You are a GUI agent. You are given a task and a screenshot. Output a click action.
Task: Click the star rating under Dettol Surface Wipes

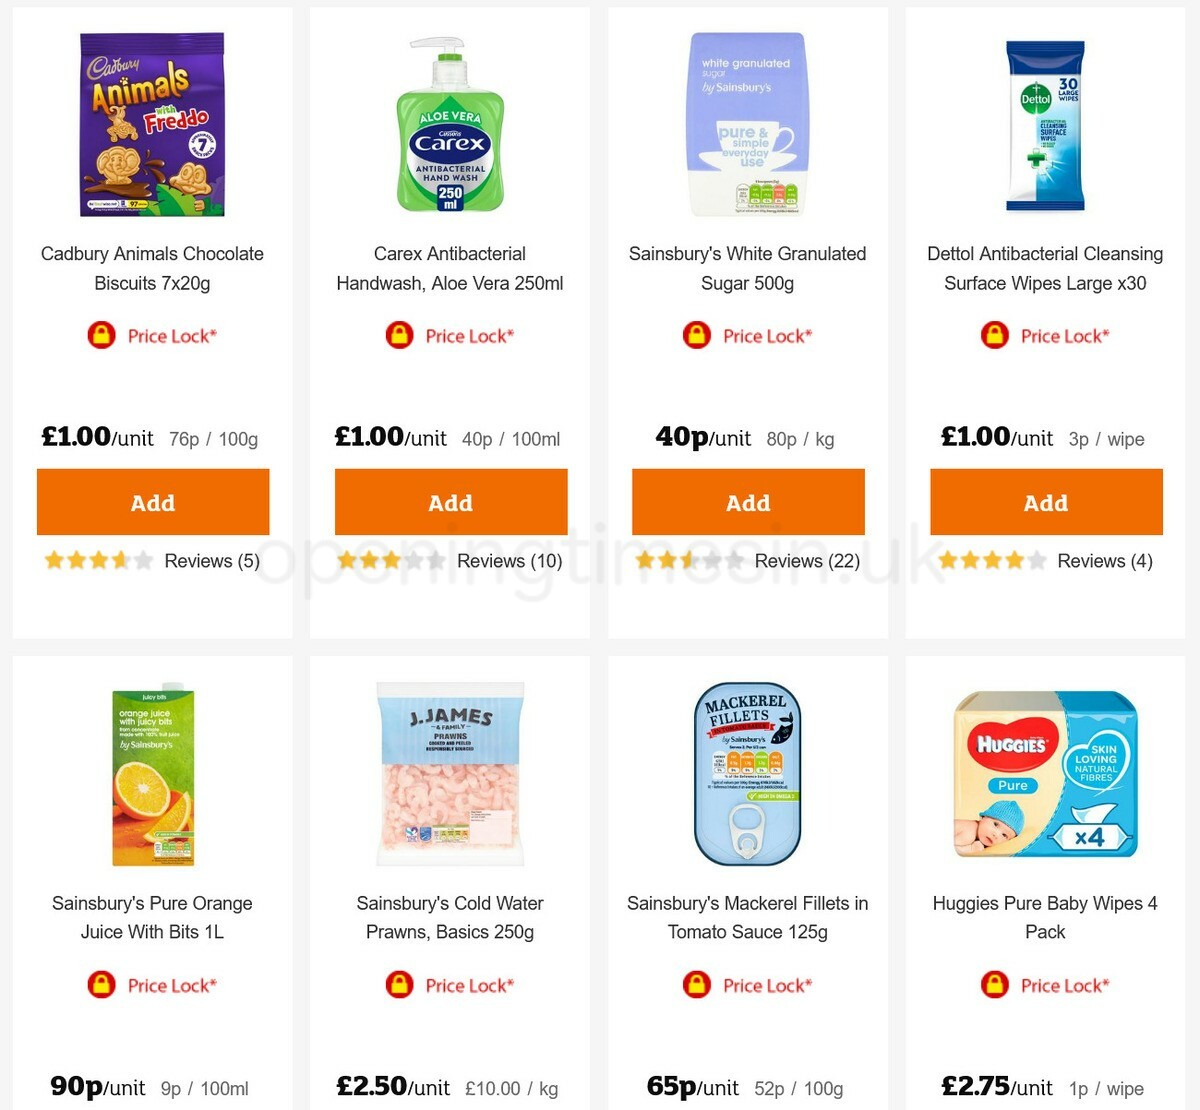(990, 561)
